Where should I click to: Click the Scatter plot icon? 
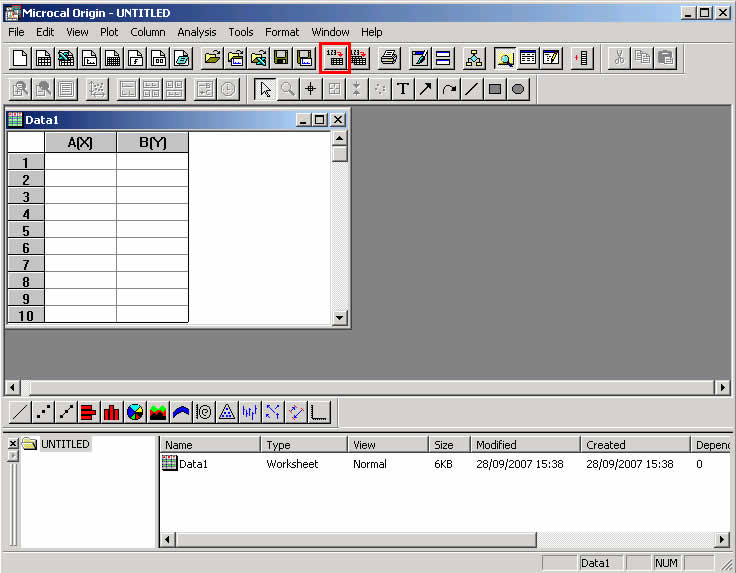[43, 412]
